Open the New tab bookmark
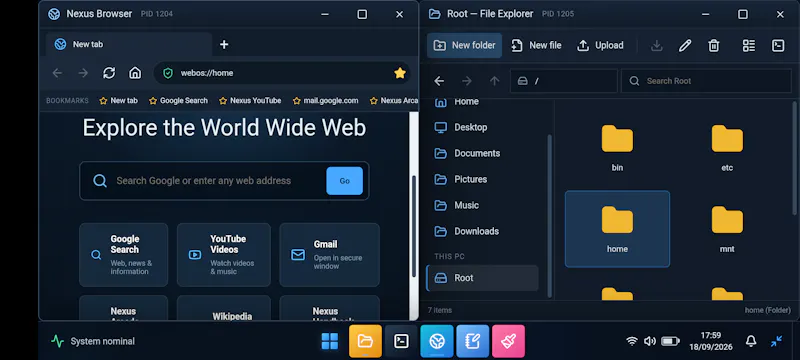Viewport: 800px width, 360px height. (x=118, y=100)
